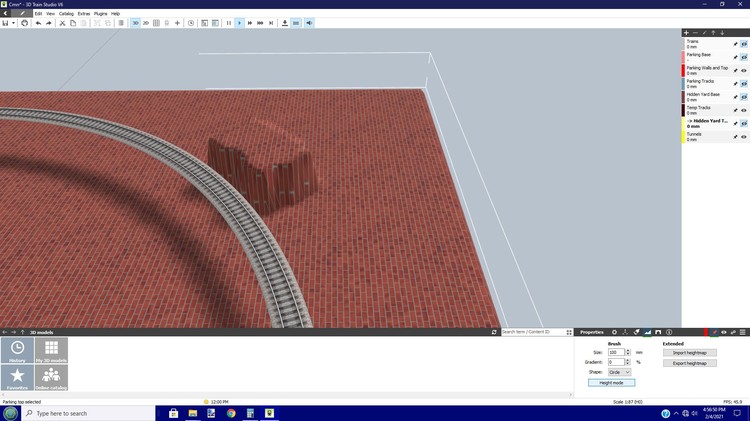Open the save button dropdown arrow

(14, 22)
